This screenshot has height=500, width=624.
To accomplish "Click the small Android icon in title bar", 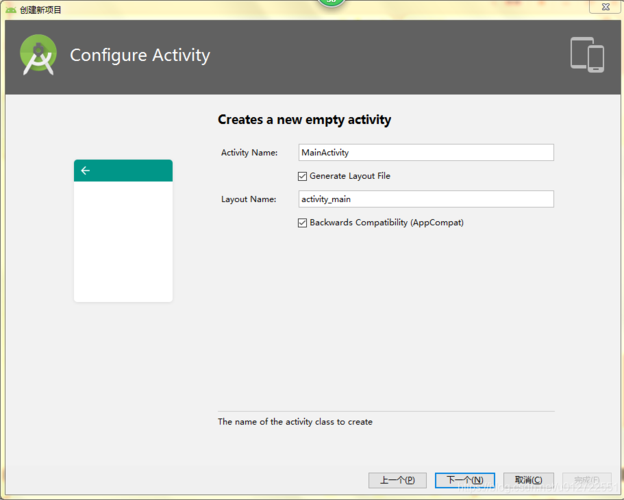I will pos(11,10).
